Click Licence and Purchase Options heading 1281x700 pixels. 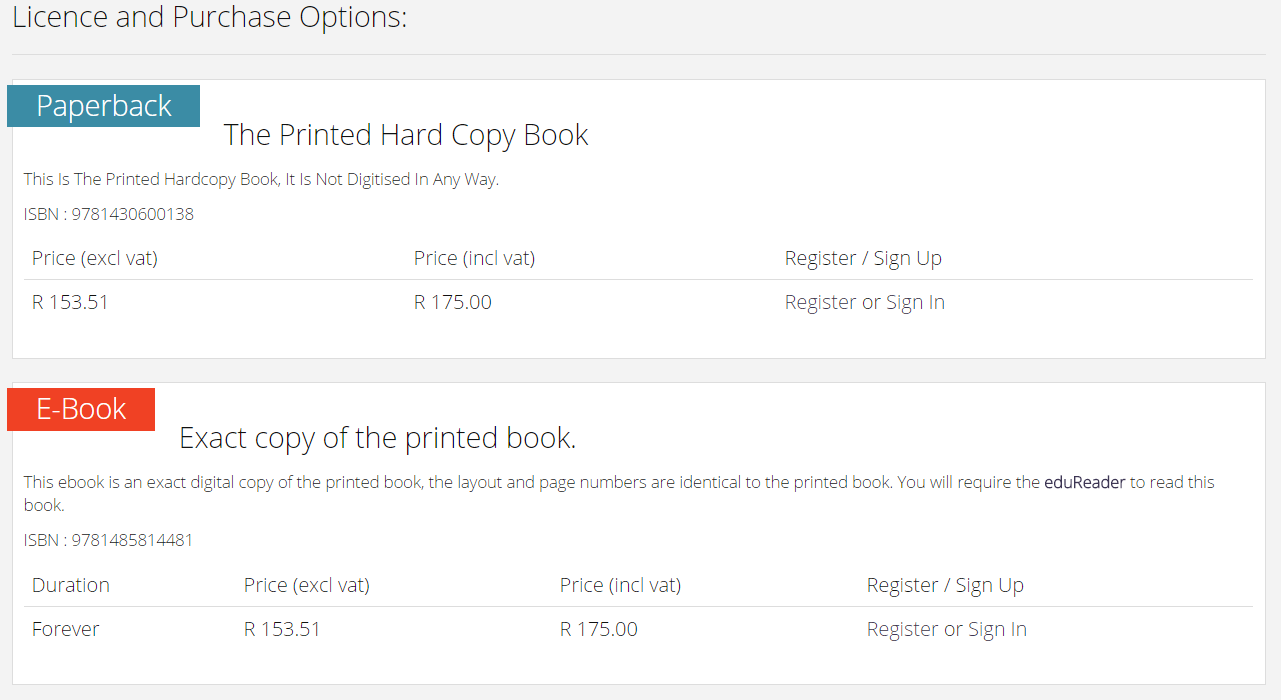pyautogui.click(x=210, y=17)
